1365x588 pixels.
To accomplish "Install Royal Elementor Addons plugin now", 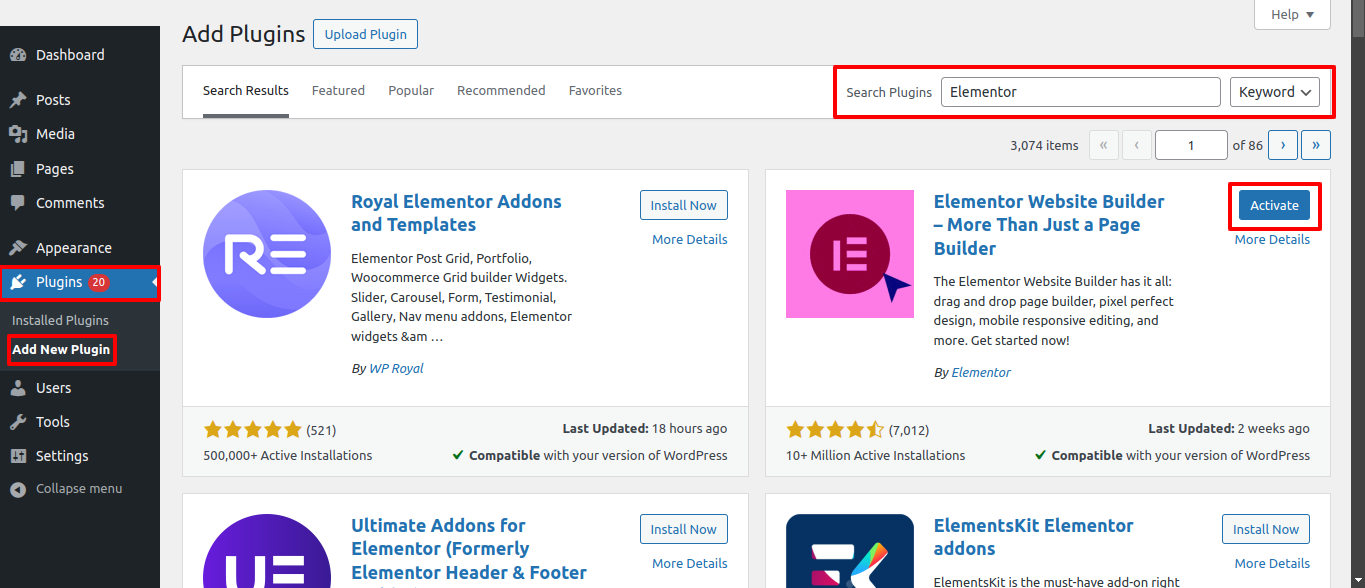I will [x=683, y=205].
